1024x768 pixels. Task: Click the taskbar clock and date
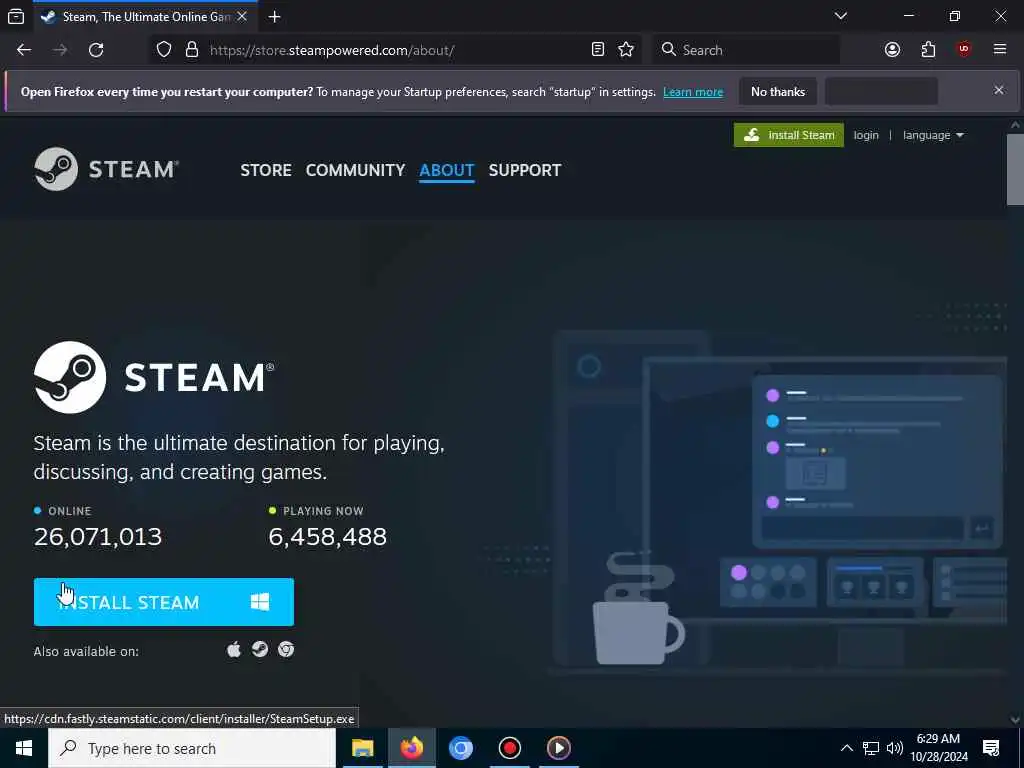[x=938, y=748]
